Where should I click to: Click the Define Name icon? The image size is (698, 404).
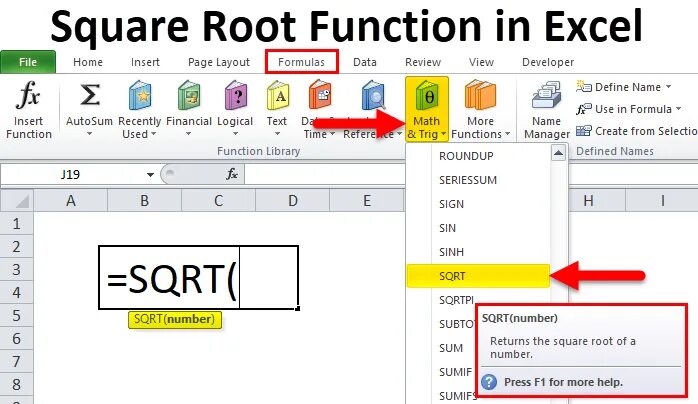click(584, 86)
